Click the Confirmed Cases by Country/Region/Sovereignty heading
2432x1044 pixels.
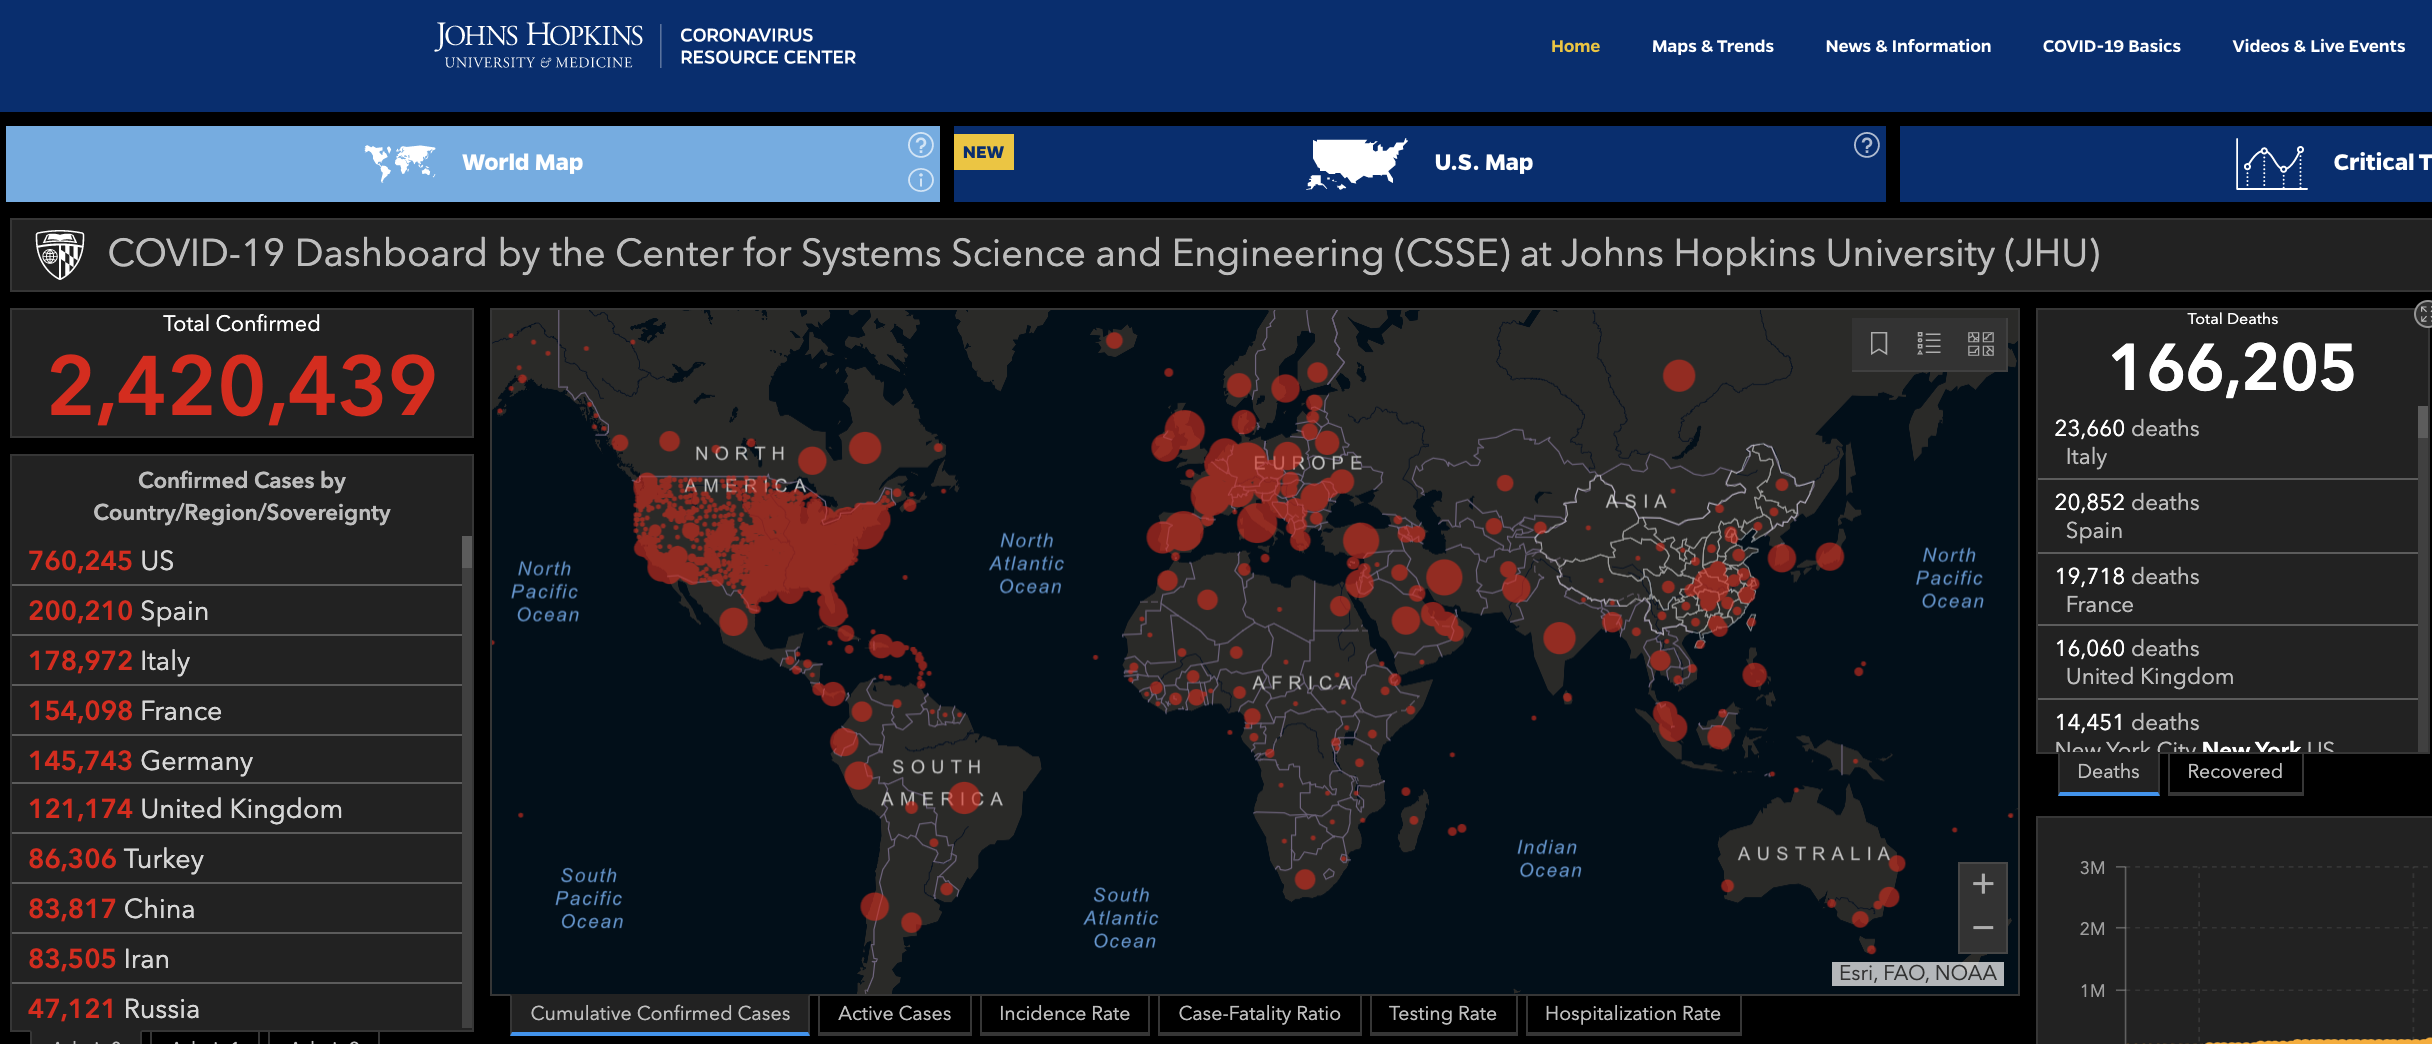pos(242,496)
